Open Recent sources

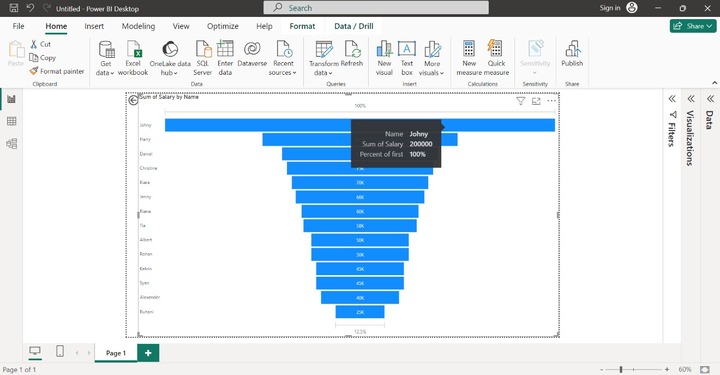point(283,58)
